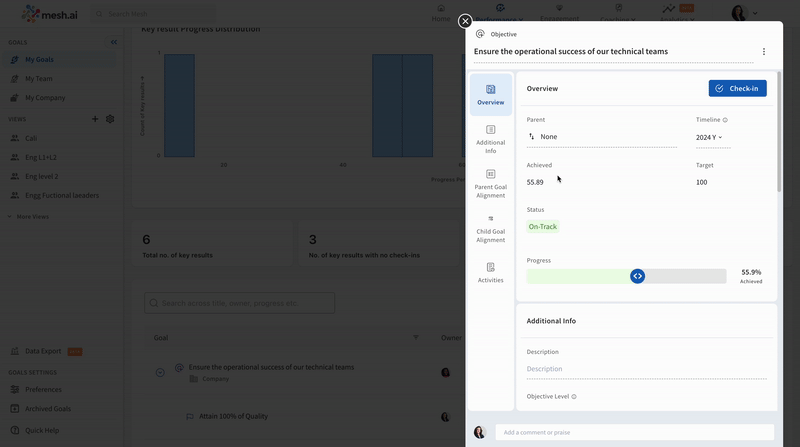Image resolution: width=800 pixels, height=447 pixels.
Task: Click the Add a comment or praise box
Action: pos(634,432)
